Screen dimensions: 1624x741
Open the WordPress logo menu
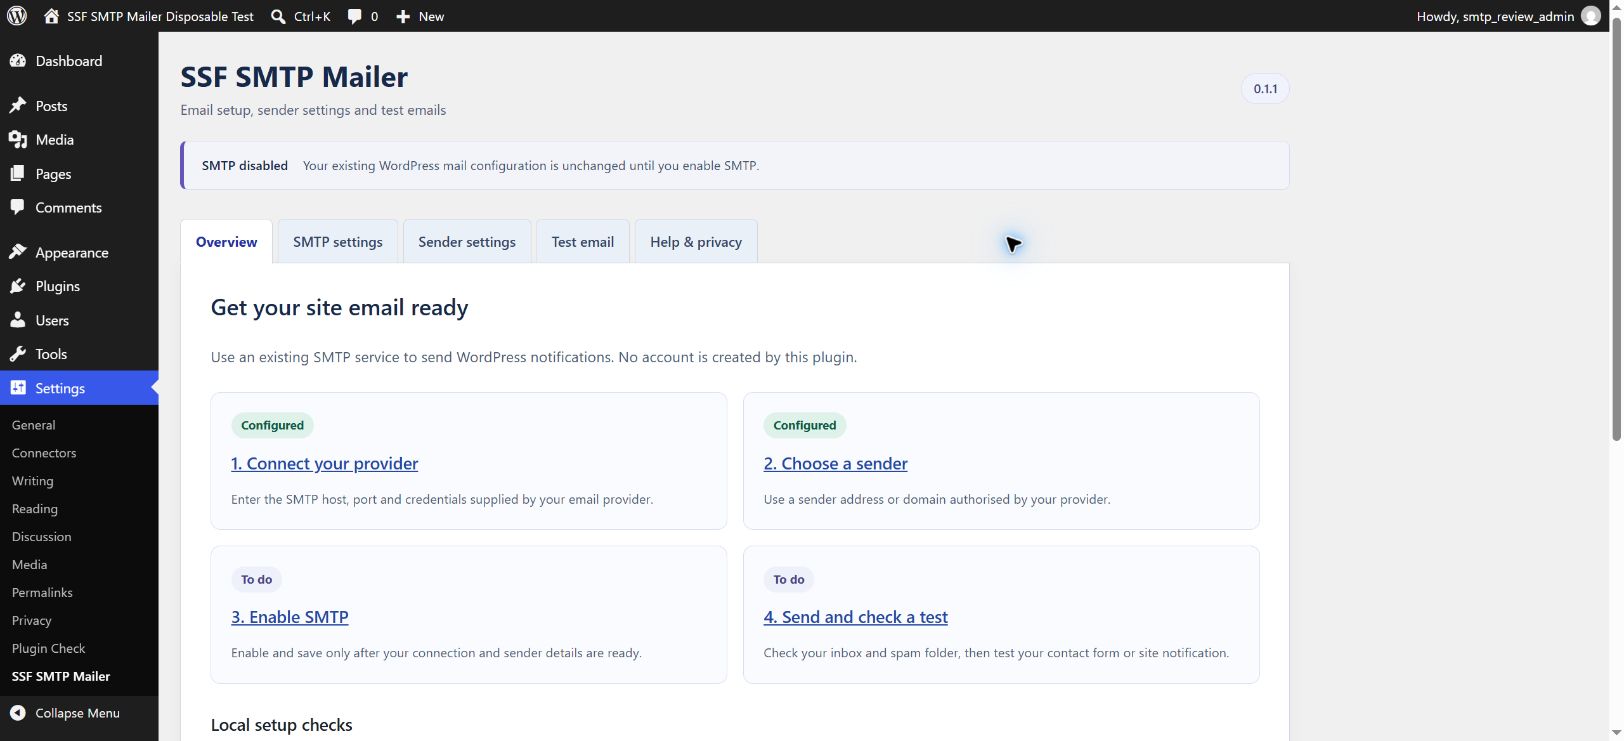(x=17, y=16)
